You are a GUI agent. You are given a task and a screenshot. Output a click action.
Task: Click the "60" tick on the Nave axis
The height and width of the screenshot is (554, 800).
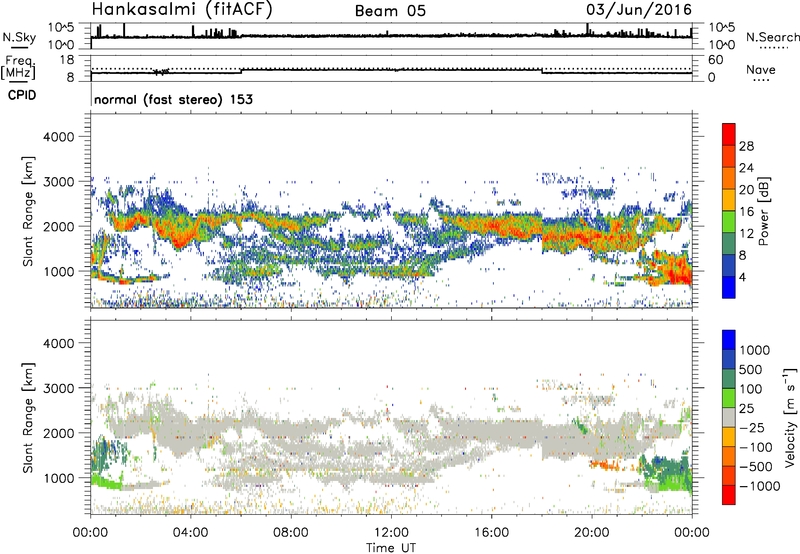click(716, 60)
